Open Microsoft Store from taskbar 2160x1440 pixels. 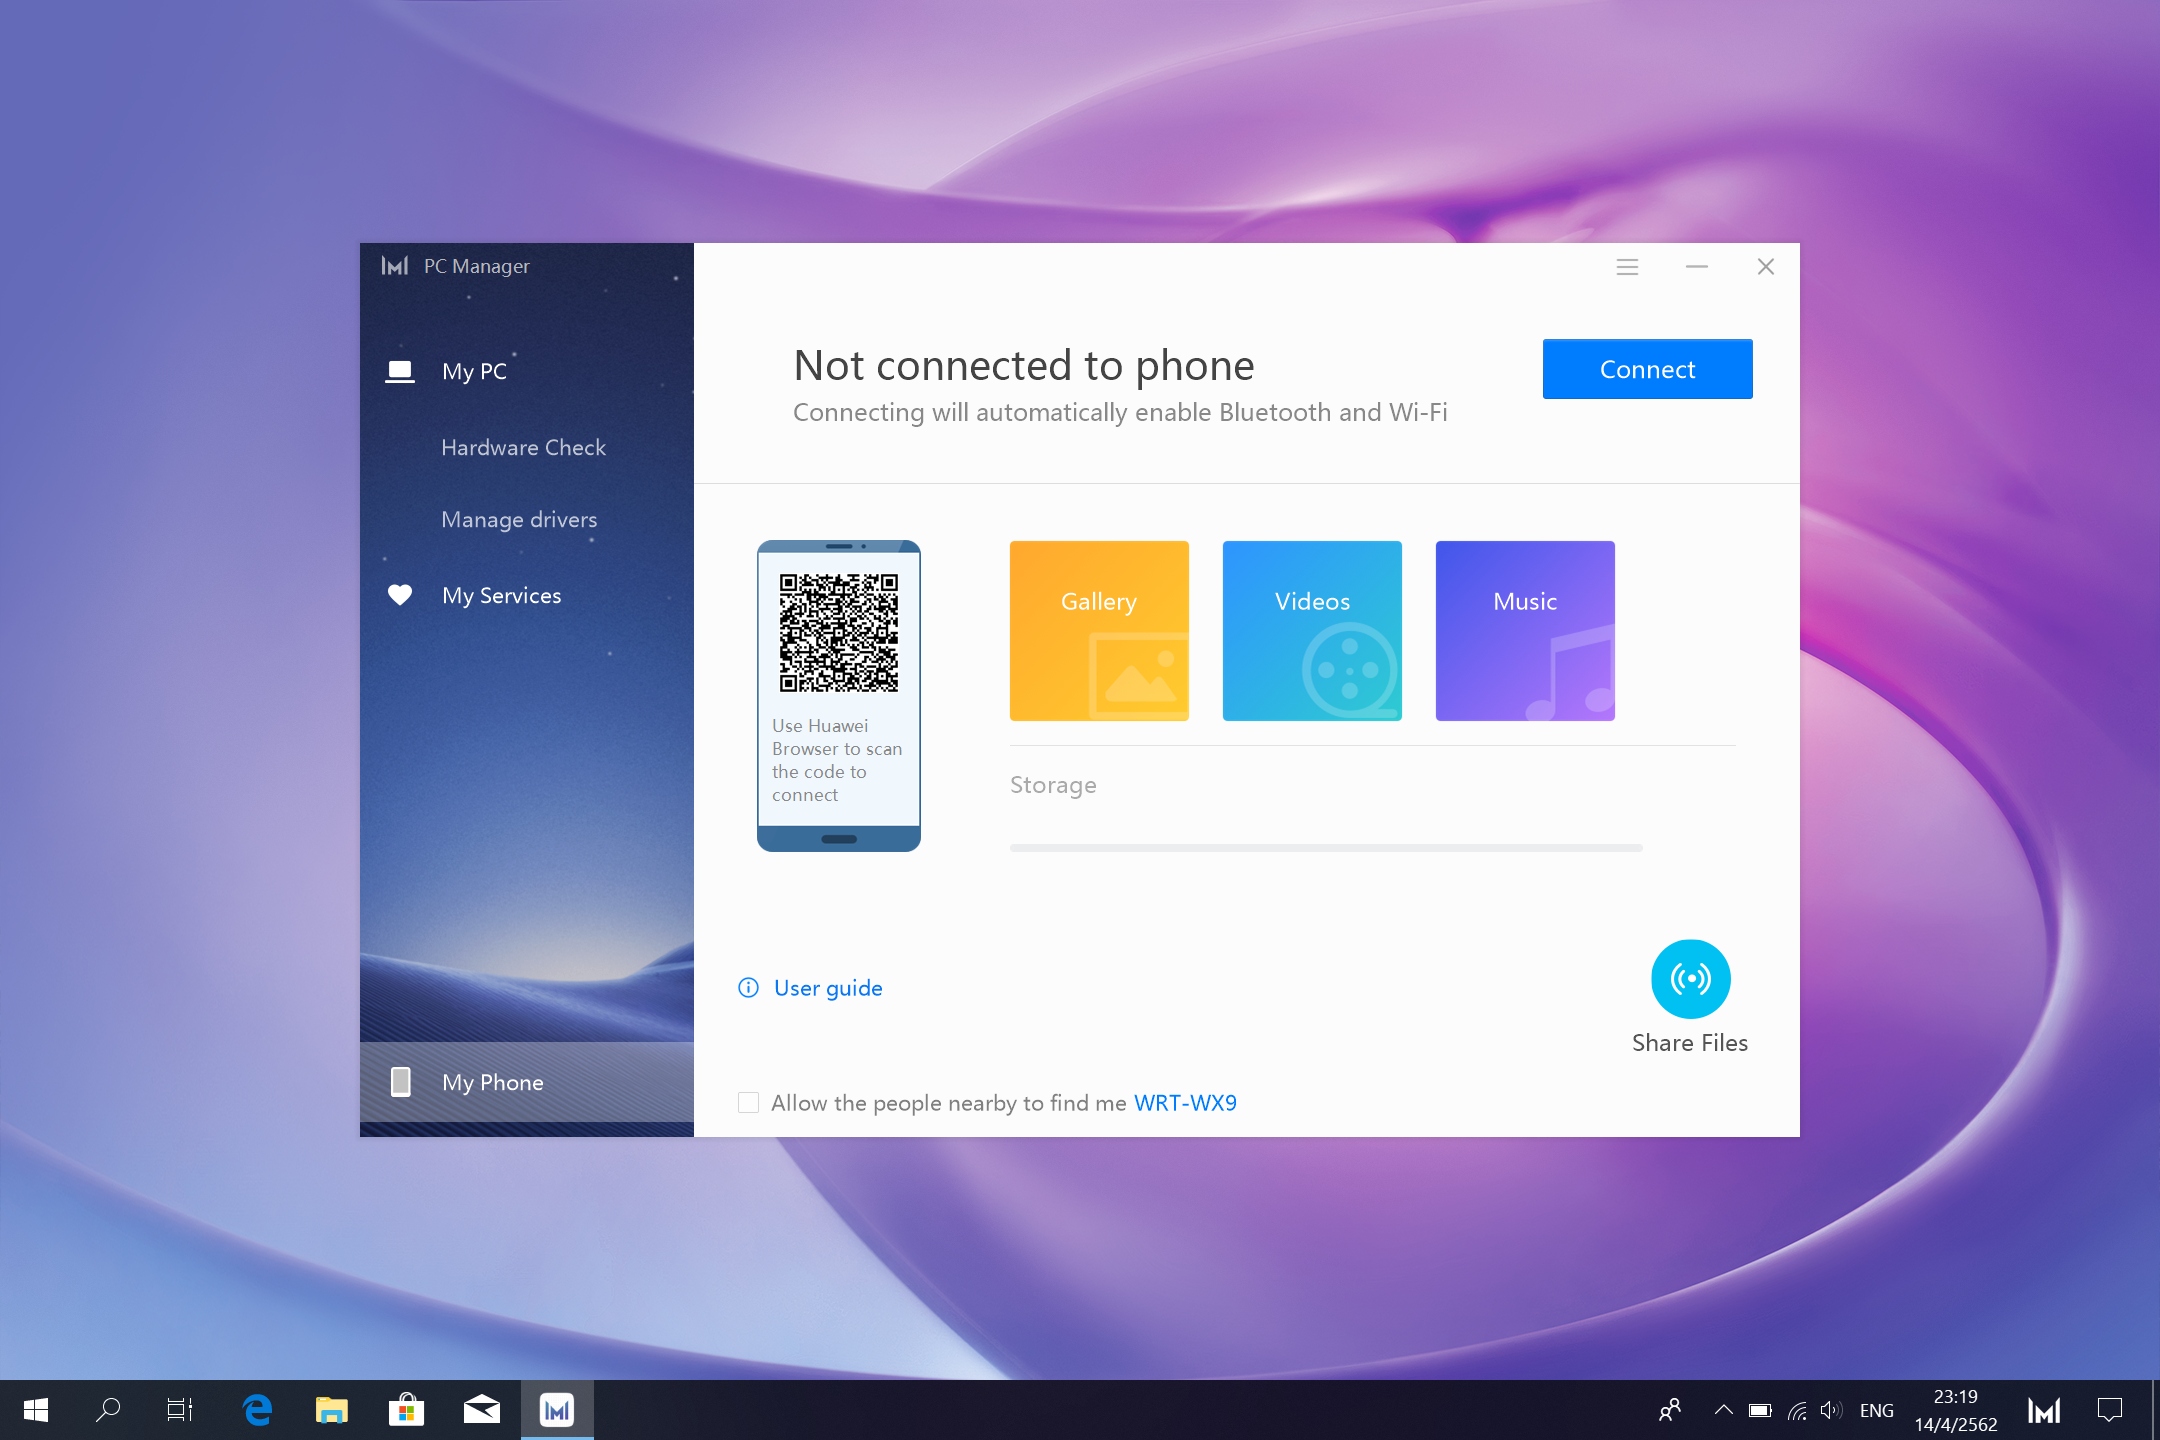pyautogui.click(x=406, y=1410)
